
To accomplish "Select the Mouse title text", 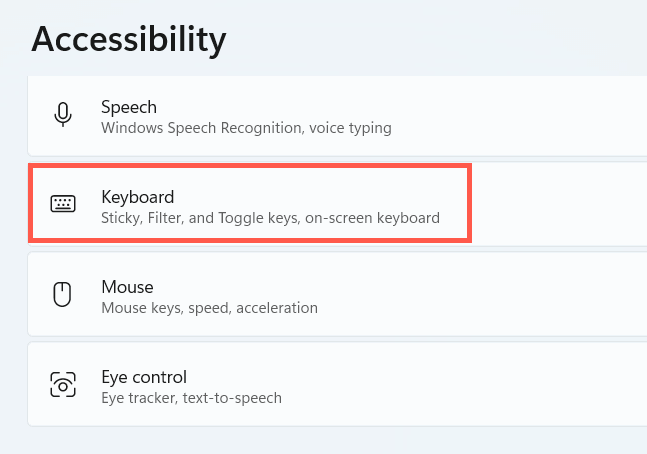I will 127,287.
